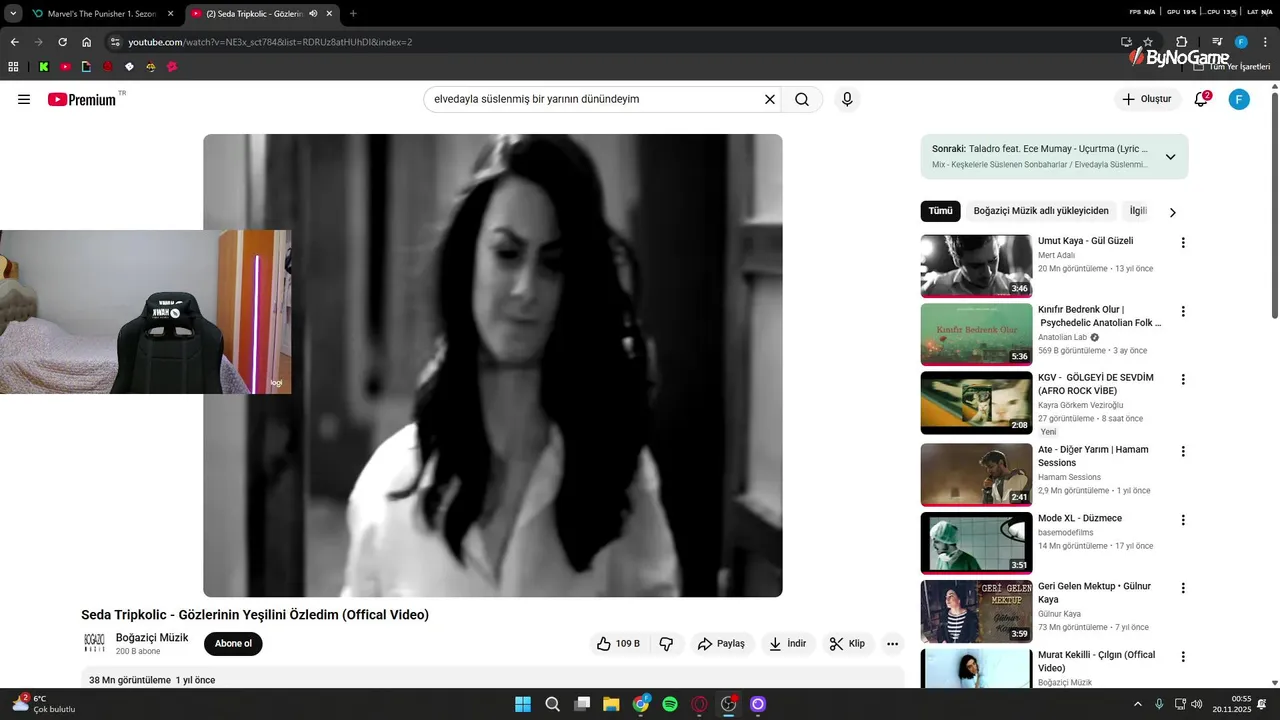Share the video via Paylaş

point(721,644)
